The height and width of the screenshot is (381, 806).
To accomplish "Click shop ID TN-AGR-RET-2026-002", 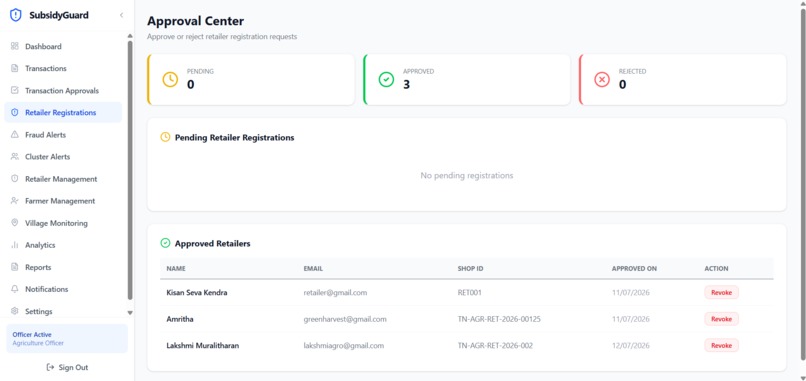I will [495, 346].
